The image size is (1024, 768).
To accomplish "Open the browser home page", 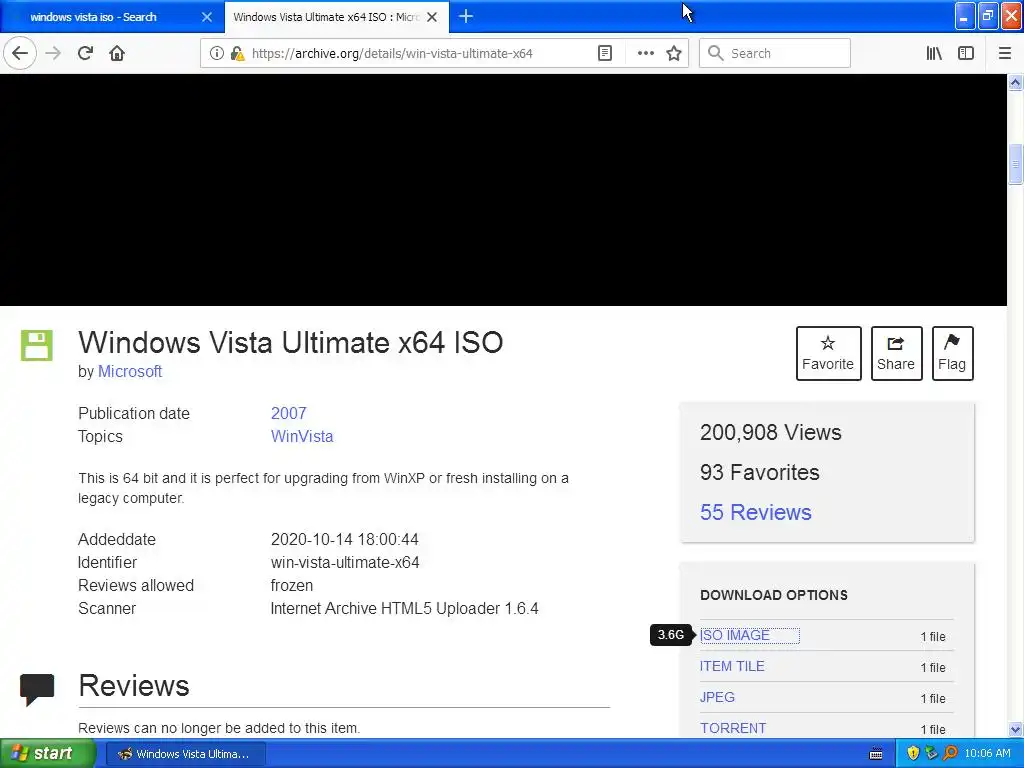I will (117, 53).
